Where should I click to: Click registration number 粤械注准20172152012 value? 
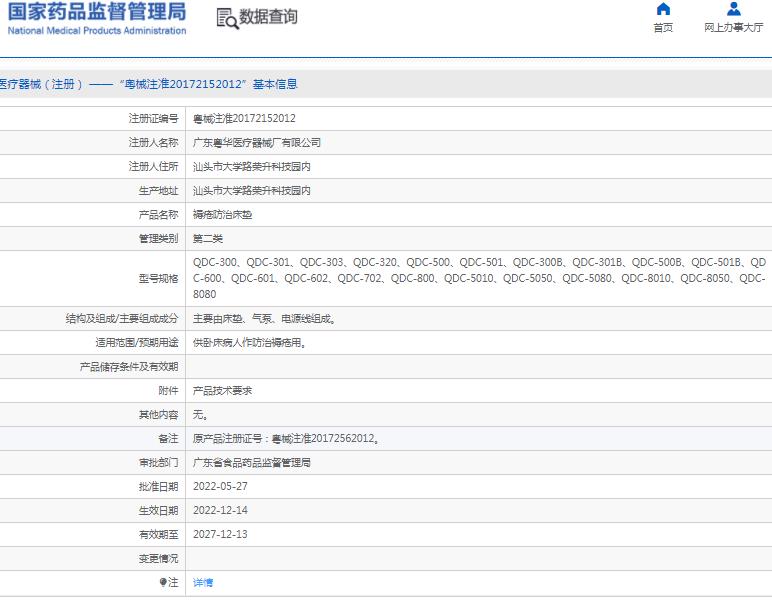244,118
